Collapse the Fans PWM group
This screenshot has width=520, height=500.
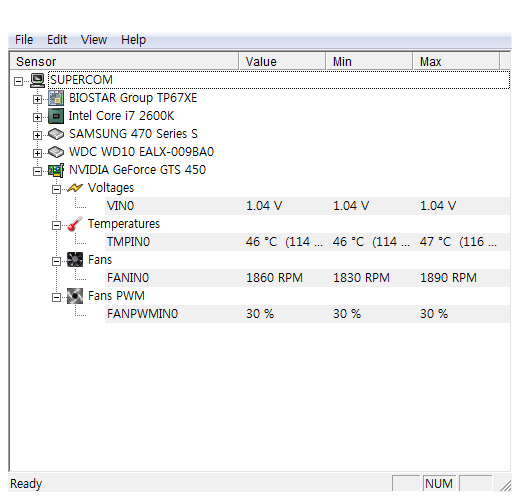(x=56, y=297)
